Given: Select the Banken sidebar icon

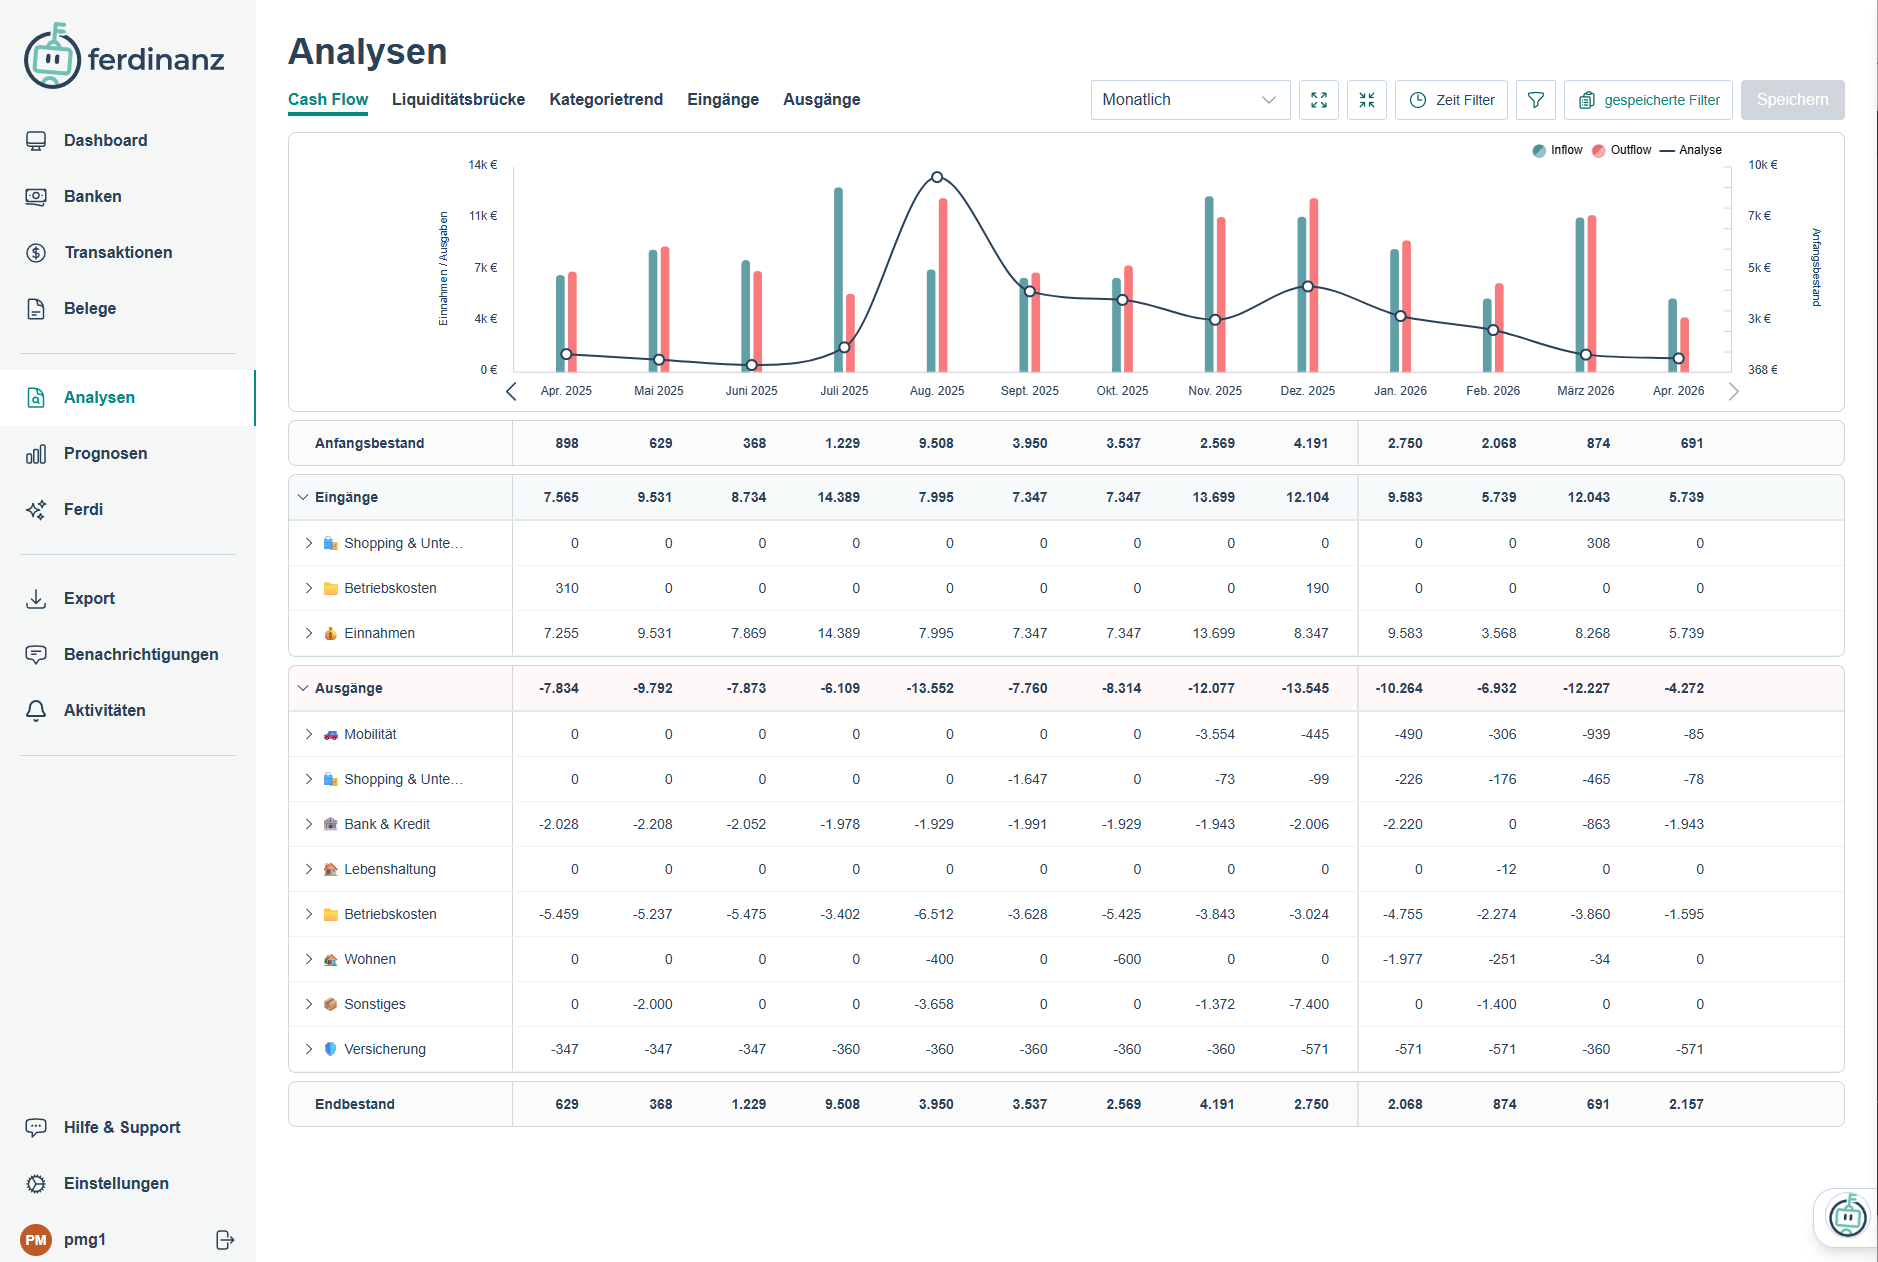Looking at the screenshot, I should click(37, 196).
